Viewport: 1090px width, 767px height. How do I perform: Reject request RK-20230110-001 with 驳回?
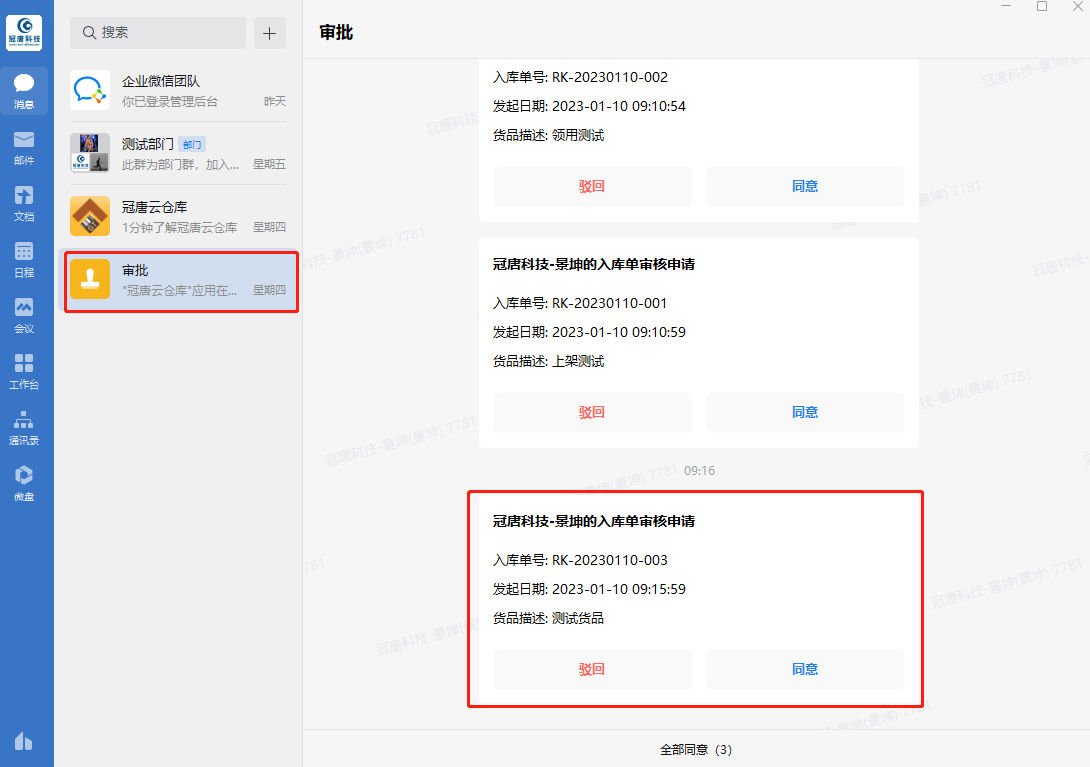(x=592, y=412)
